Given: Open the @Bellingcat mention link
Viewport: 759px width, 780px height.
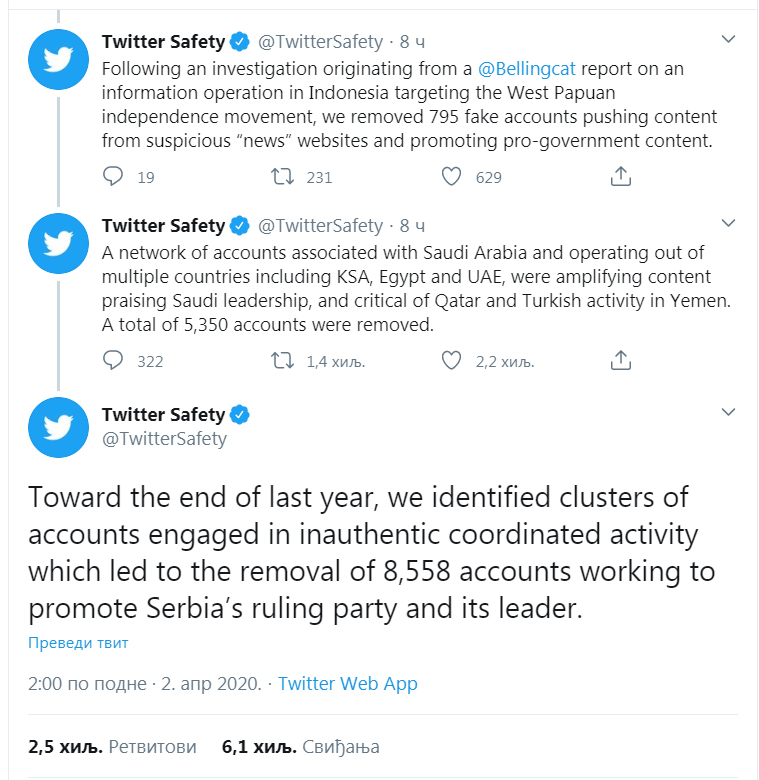Looking at the screenshot, I should pos(527,69).
